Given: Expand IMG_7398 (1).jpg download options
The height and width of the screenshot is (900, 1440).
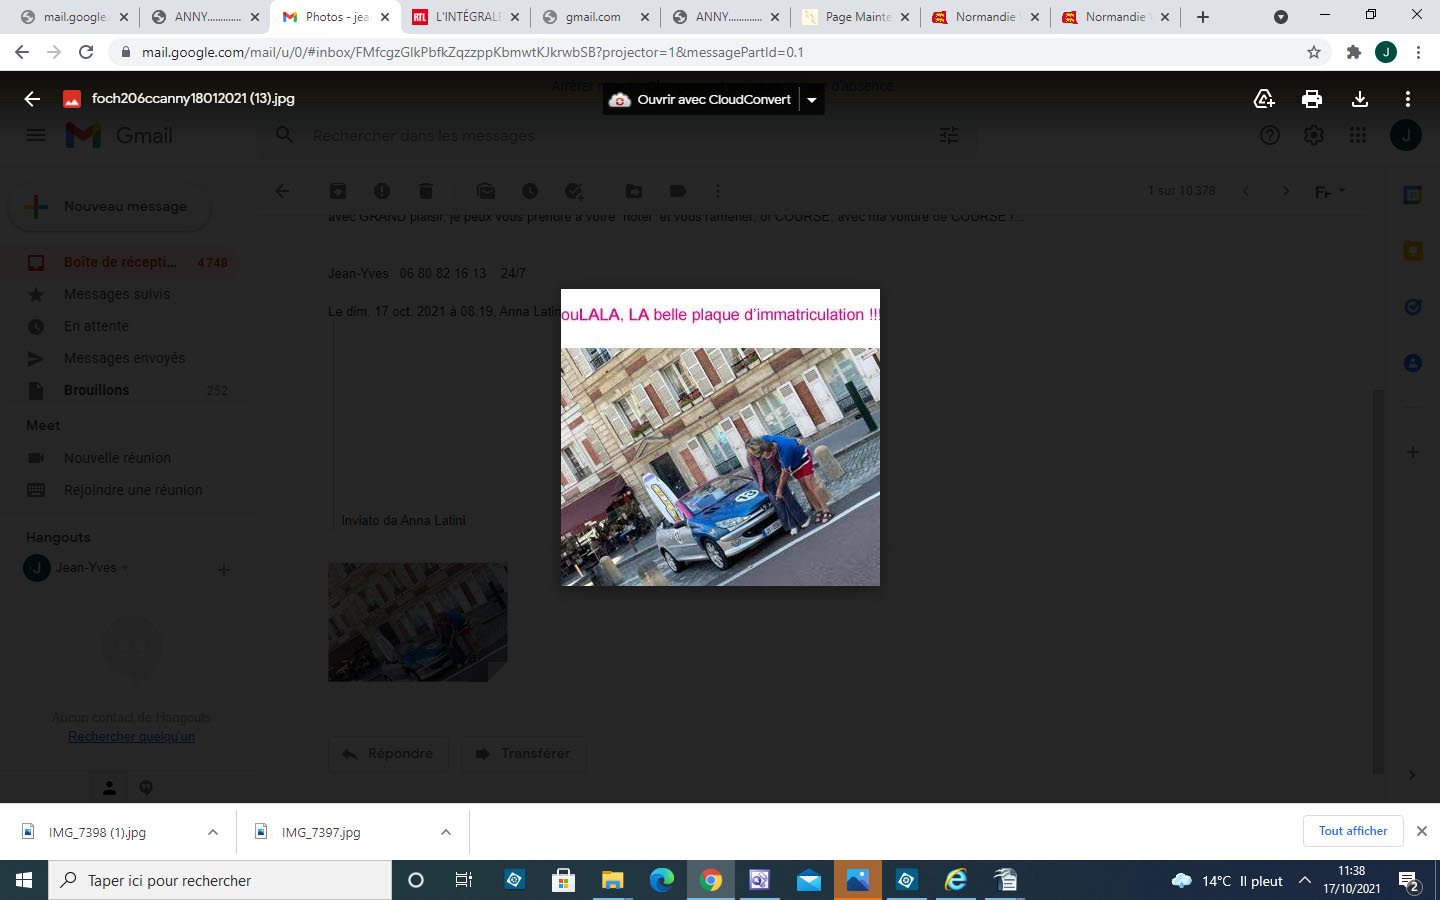Looking at the screenshot, I should pyautogui.click(x=213, y=832).
